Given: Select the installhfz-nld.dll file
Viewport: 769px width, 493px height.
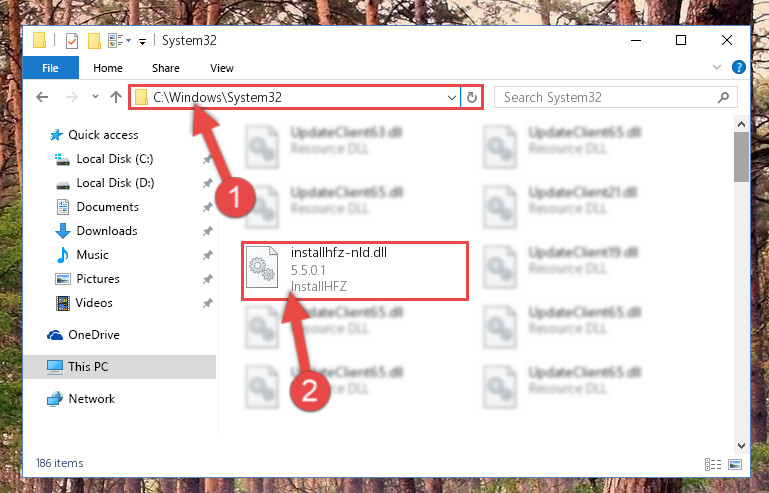Looking at the screenshot, I should [355, 270].
